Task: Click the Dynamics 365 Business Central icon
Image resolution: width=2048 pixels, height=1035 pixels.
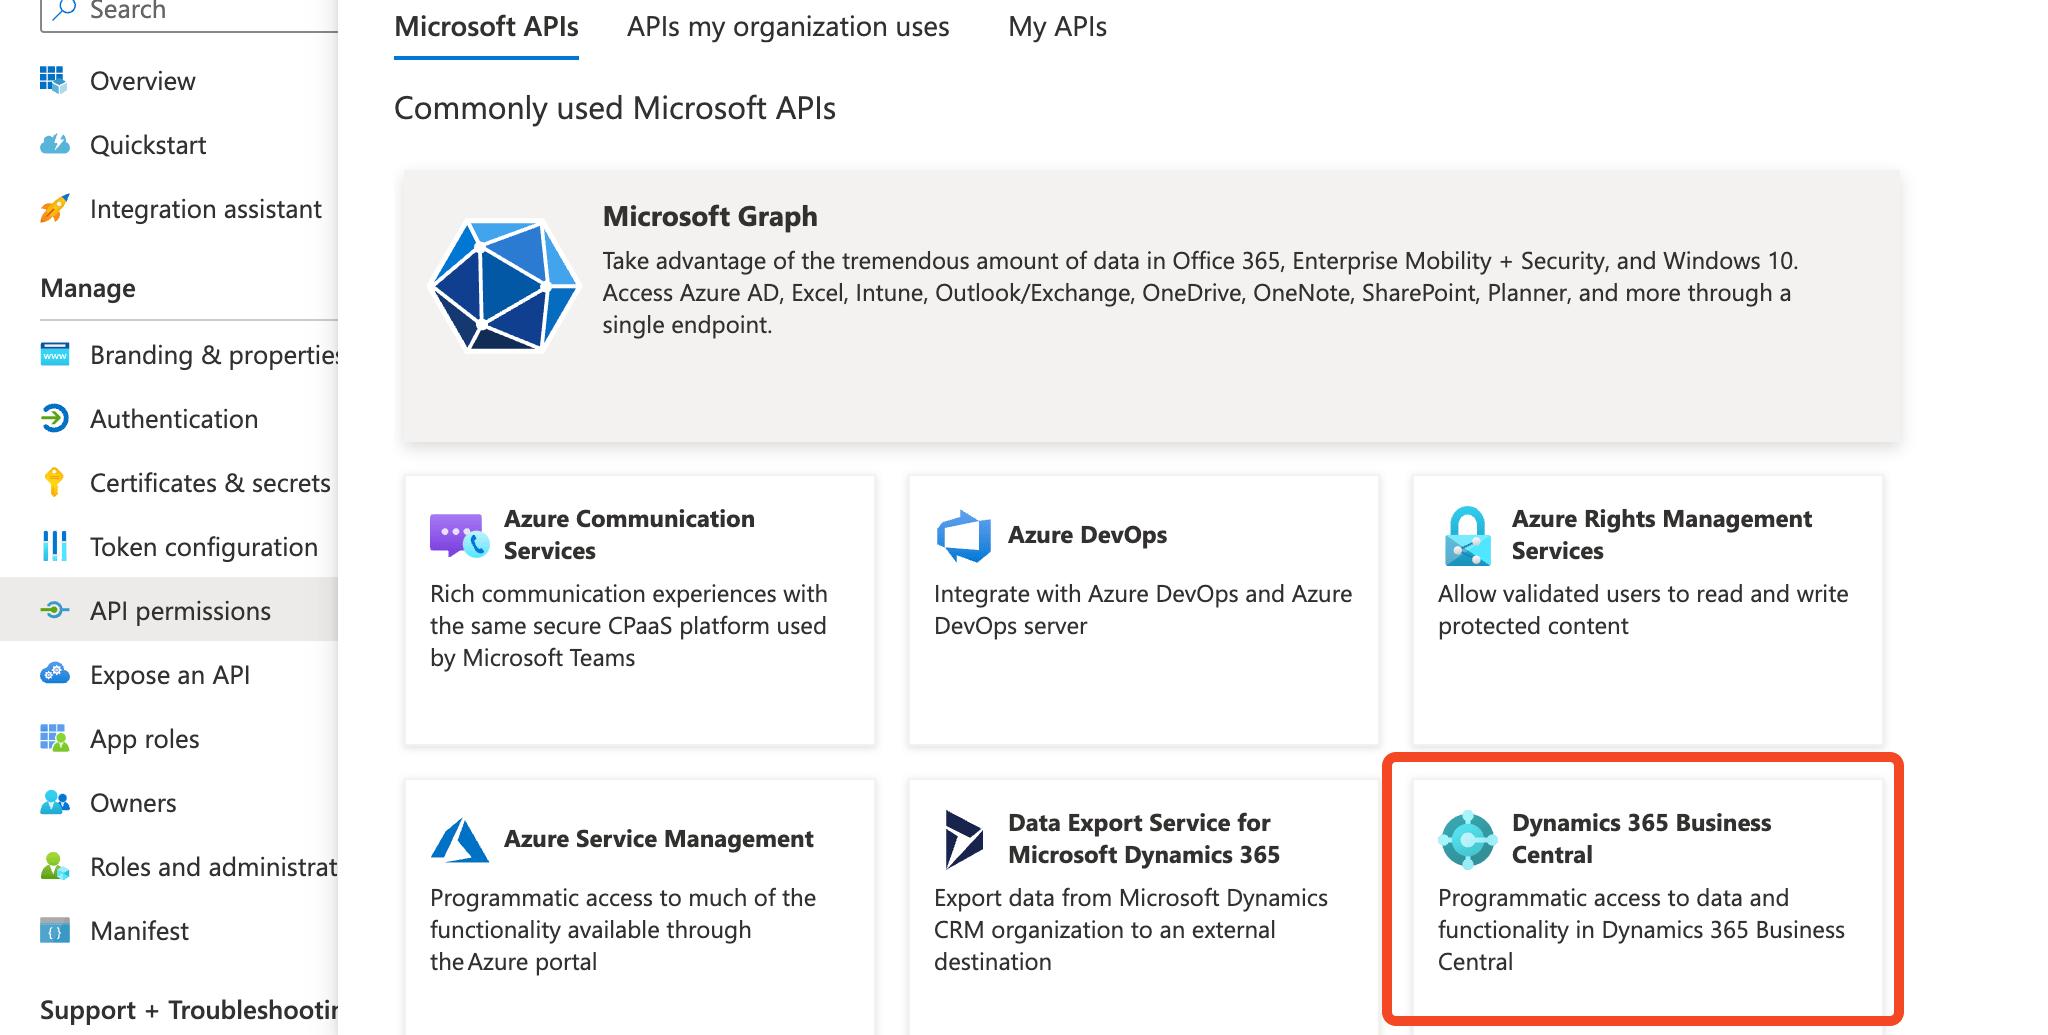Action: 1467,839
